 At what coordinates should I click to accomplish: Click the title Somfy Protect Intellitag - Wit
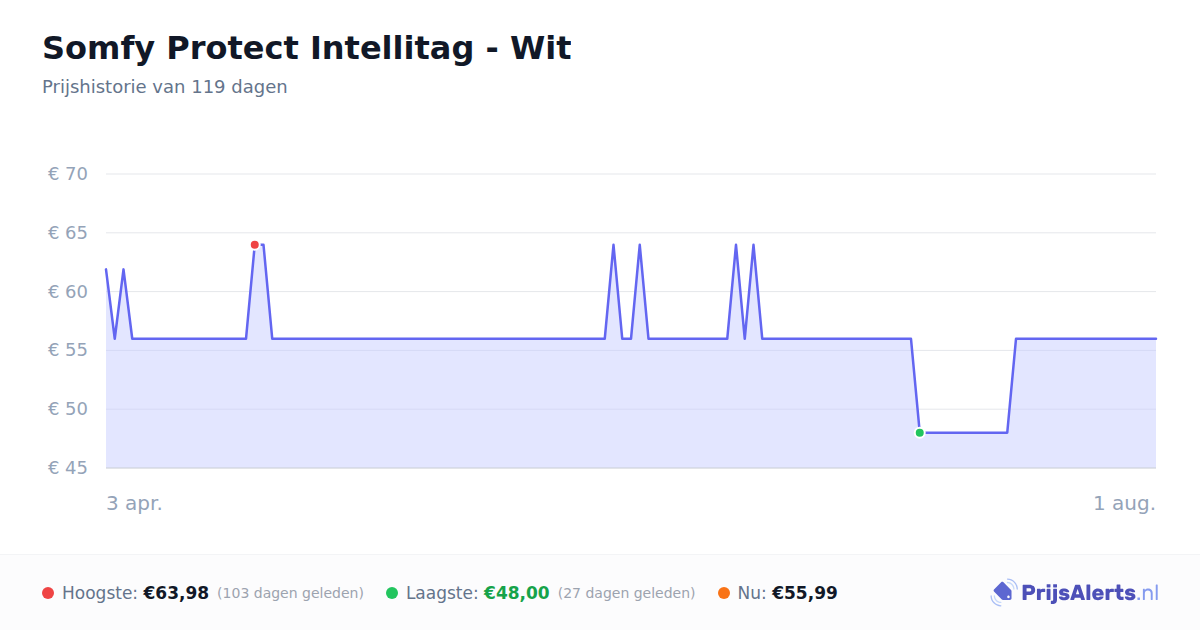307,48
